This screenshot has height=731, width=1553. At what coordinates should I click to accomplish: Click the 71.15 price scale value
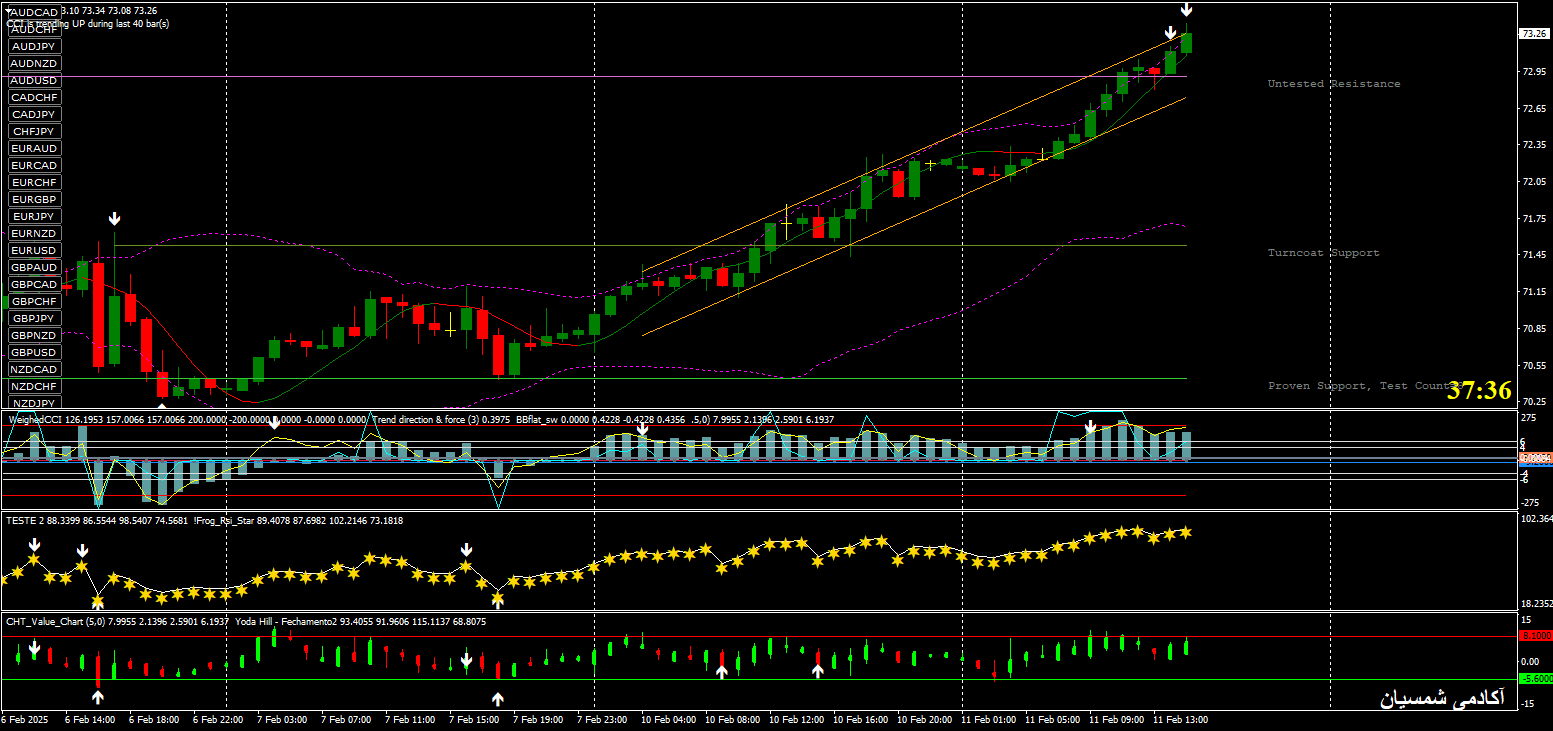point(1534,291)
